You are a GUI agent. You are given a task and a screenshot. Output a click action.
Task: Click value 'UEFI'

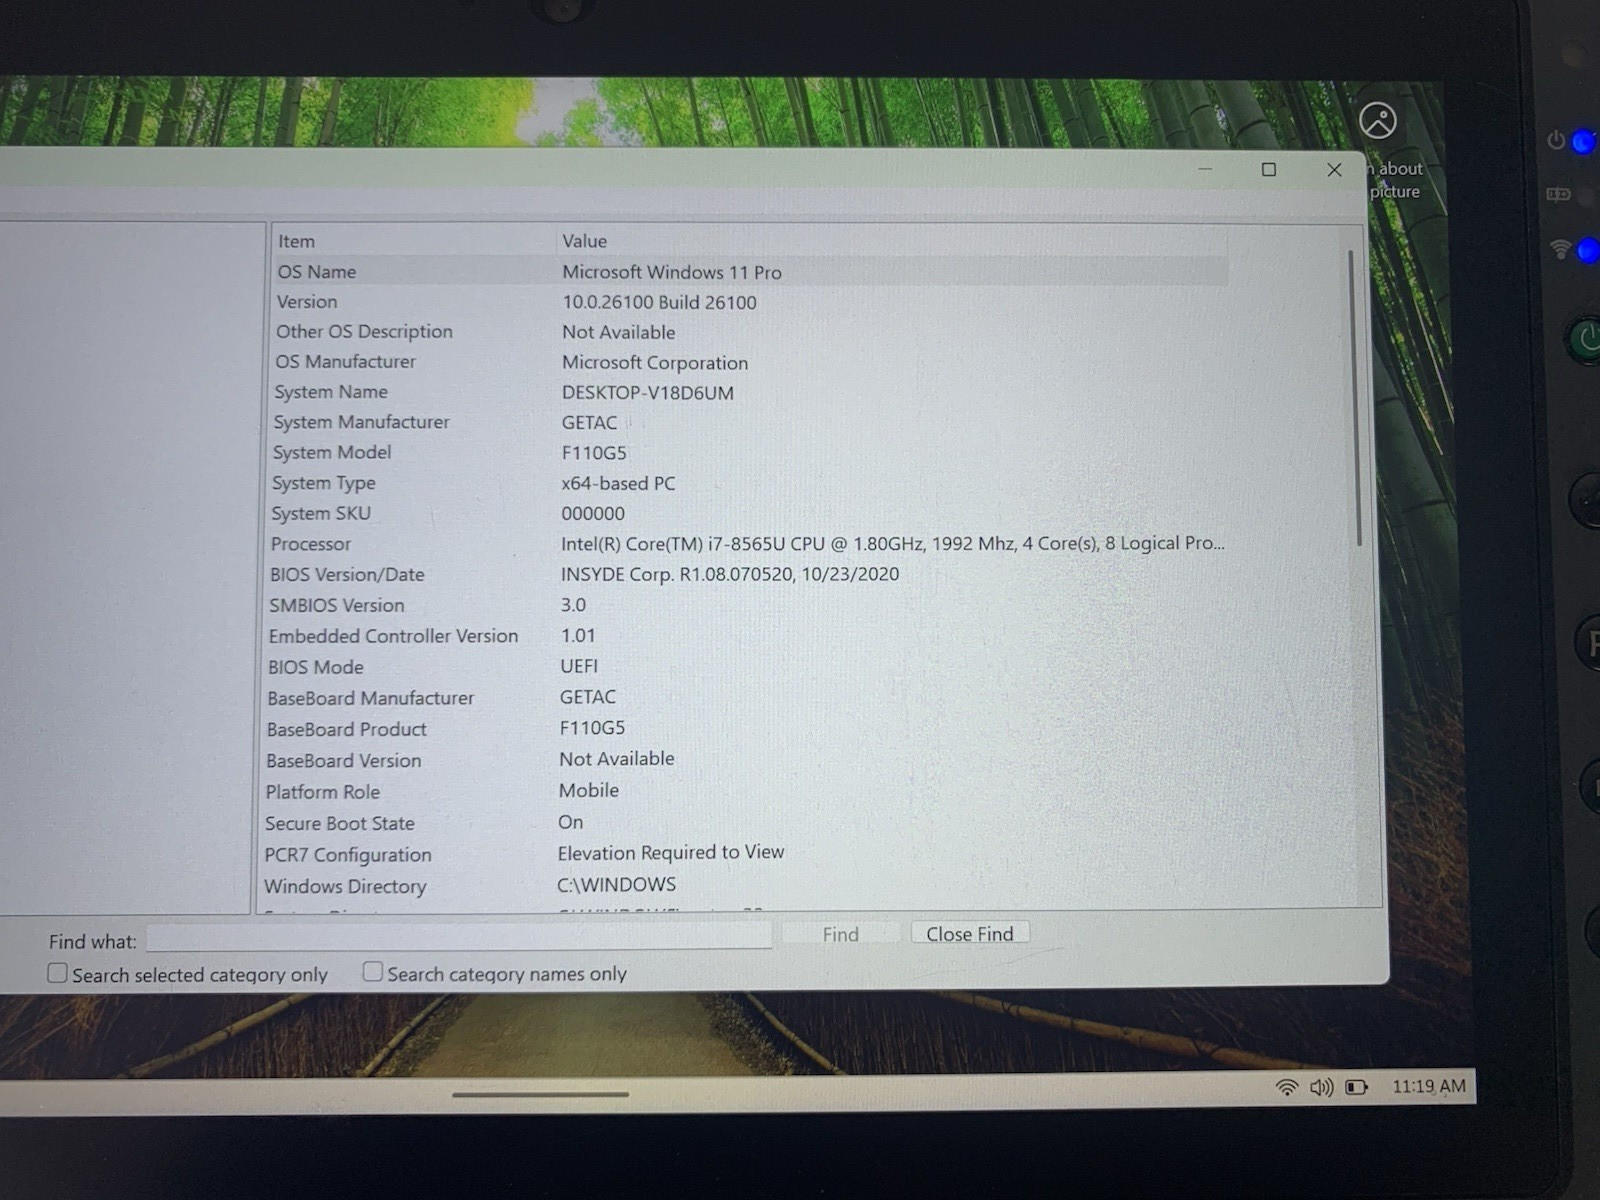tap(579, 666)
